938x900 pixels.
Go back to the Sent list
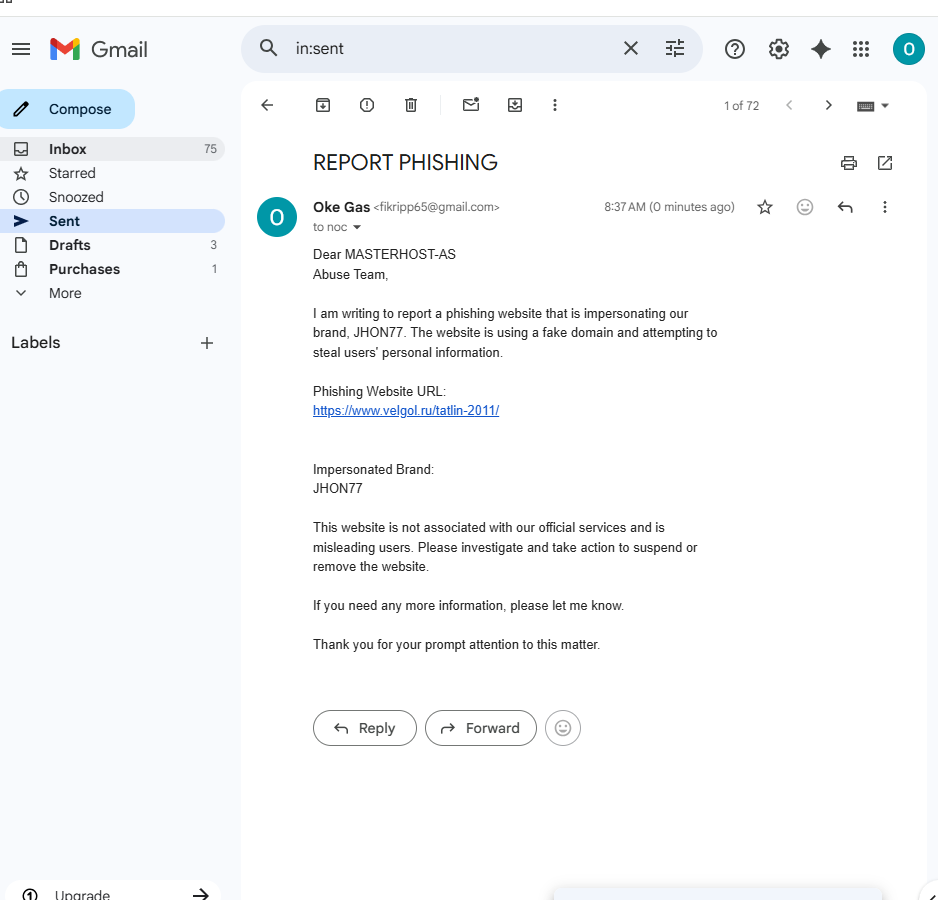coord(267,105)
